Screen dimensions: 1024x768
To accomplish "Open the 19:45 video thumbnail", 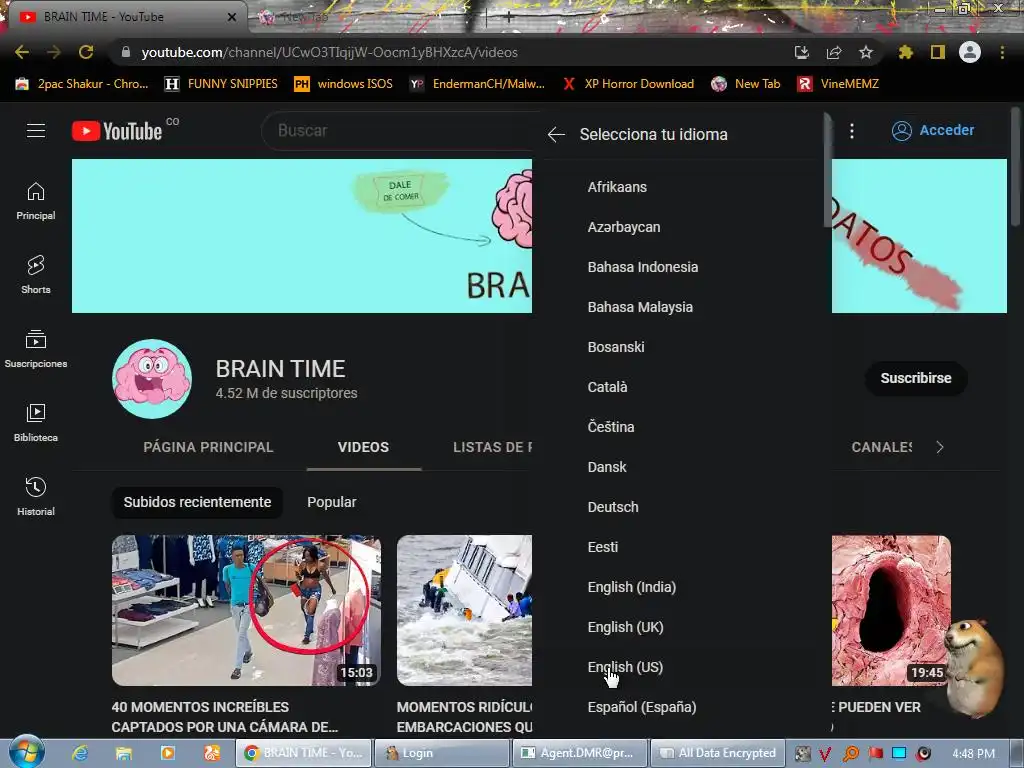I will (x=891, y=610).
